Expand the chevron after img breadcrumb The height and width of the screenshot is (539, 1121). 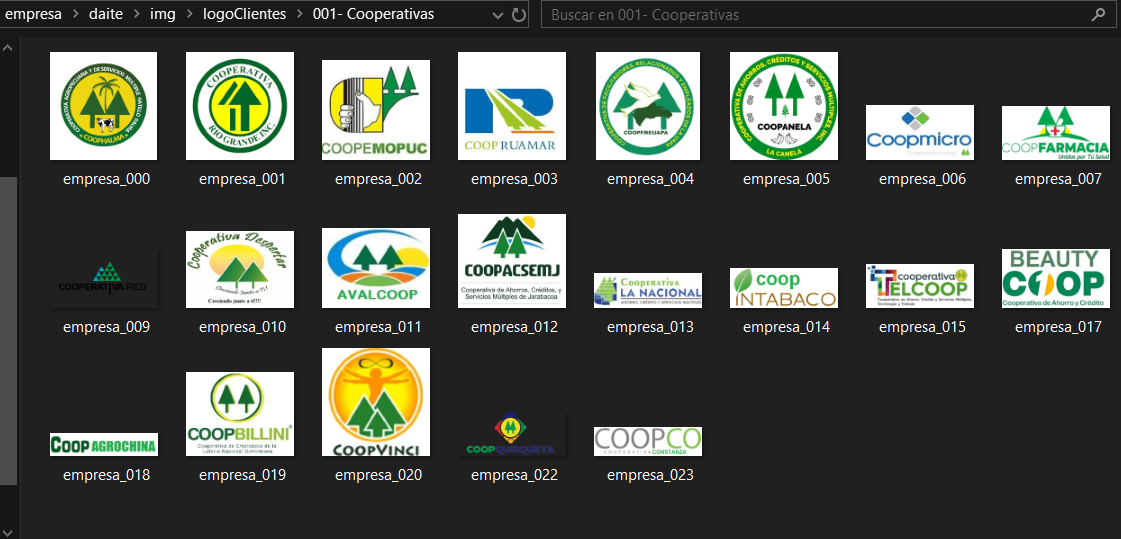click(189, 14)
